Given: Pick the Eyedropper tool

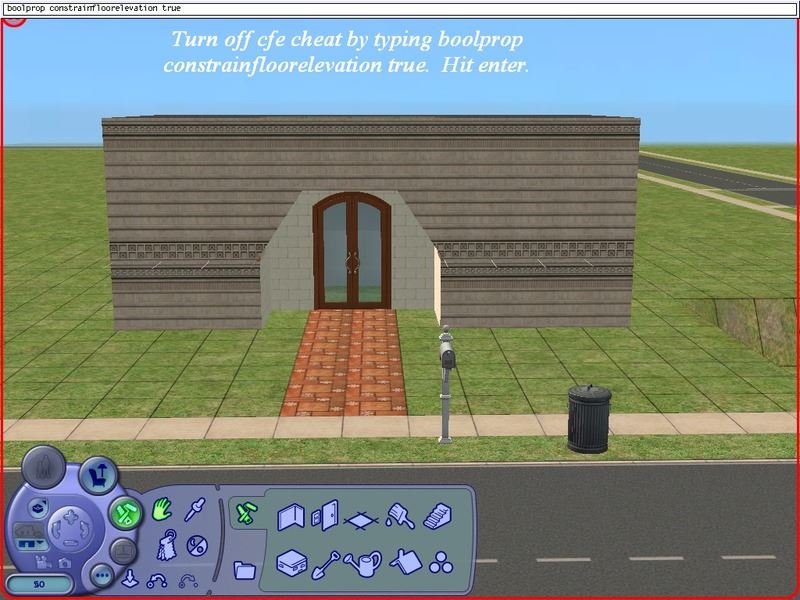Looking at the screenshot, I should [x=194, y=509].
